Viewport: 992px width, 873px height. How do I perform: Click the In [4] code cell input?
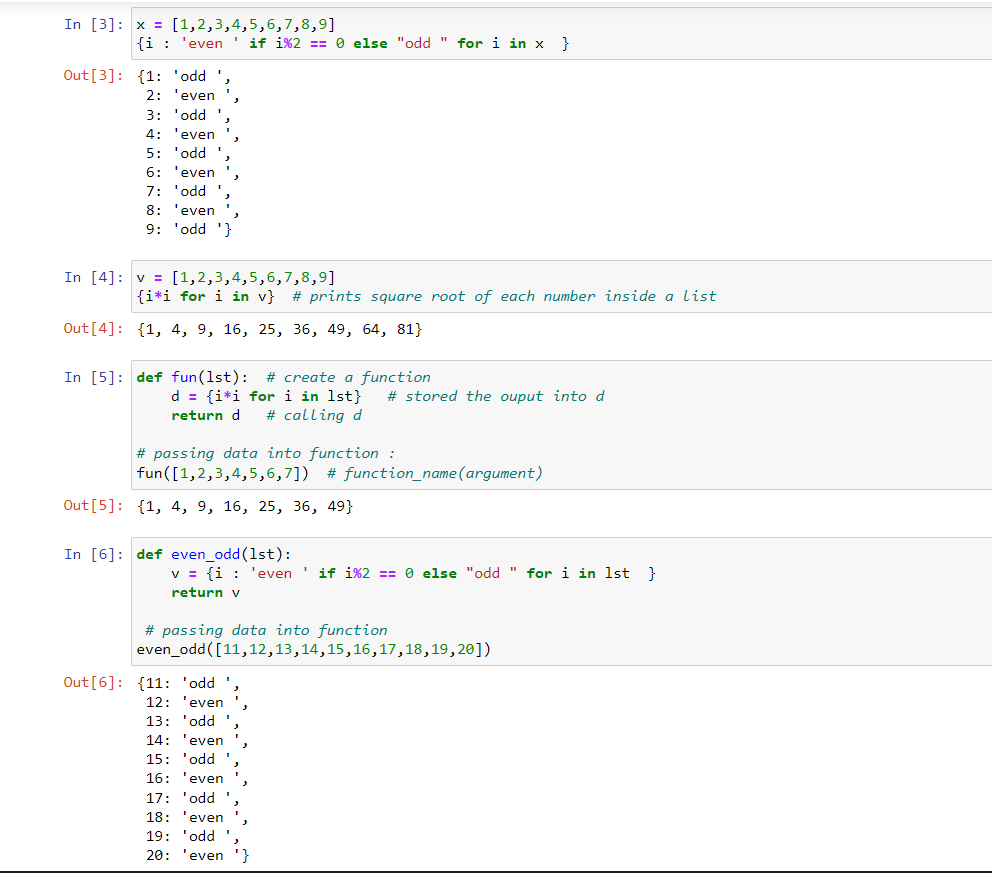562,287
